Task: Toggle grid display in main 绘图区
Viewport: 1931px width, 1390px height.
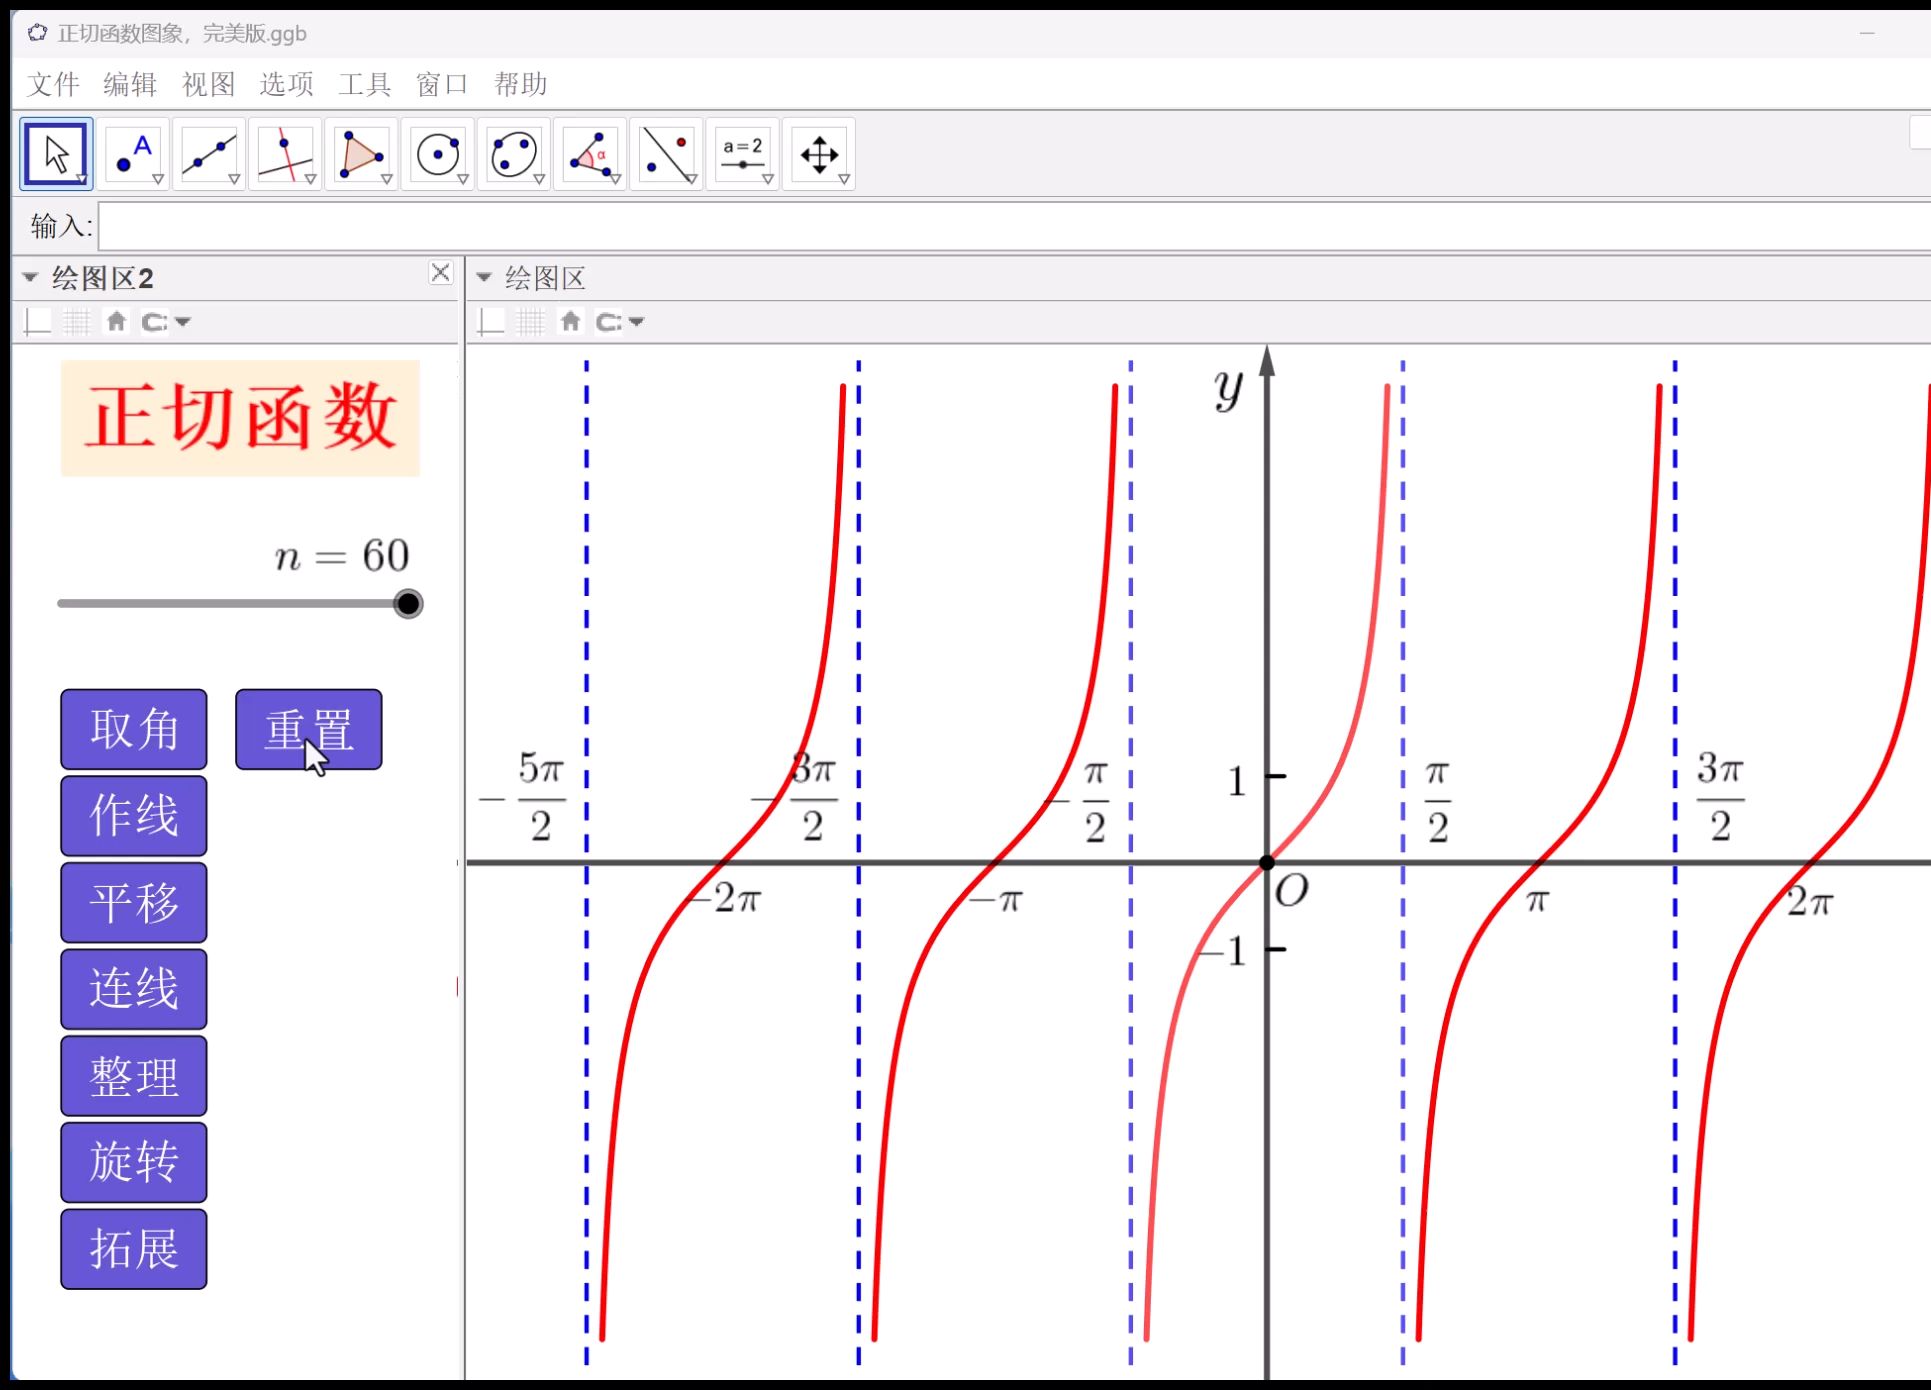Action: coord(530,322)
